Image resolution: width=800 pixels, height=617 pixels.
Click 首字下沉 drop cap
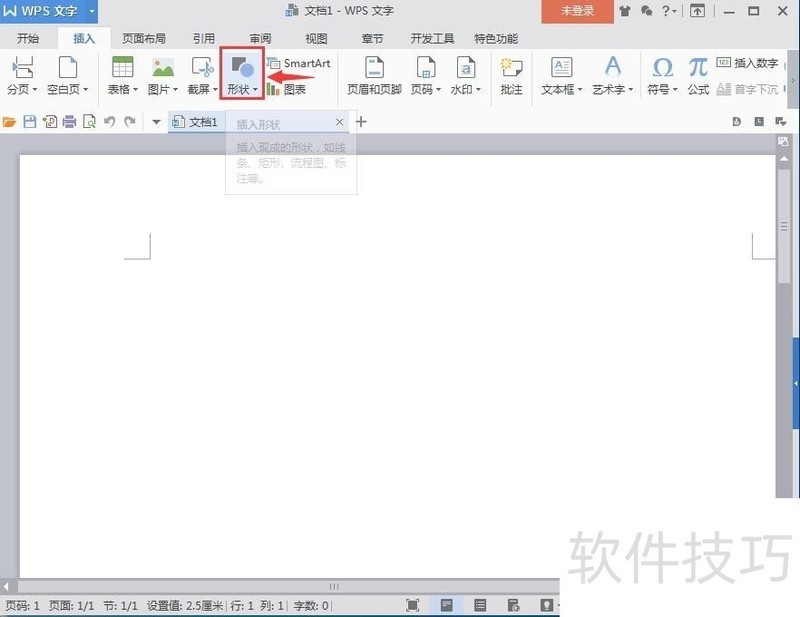click(x=747, y=90)
